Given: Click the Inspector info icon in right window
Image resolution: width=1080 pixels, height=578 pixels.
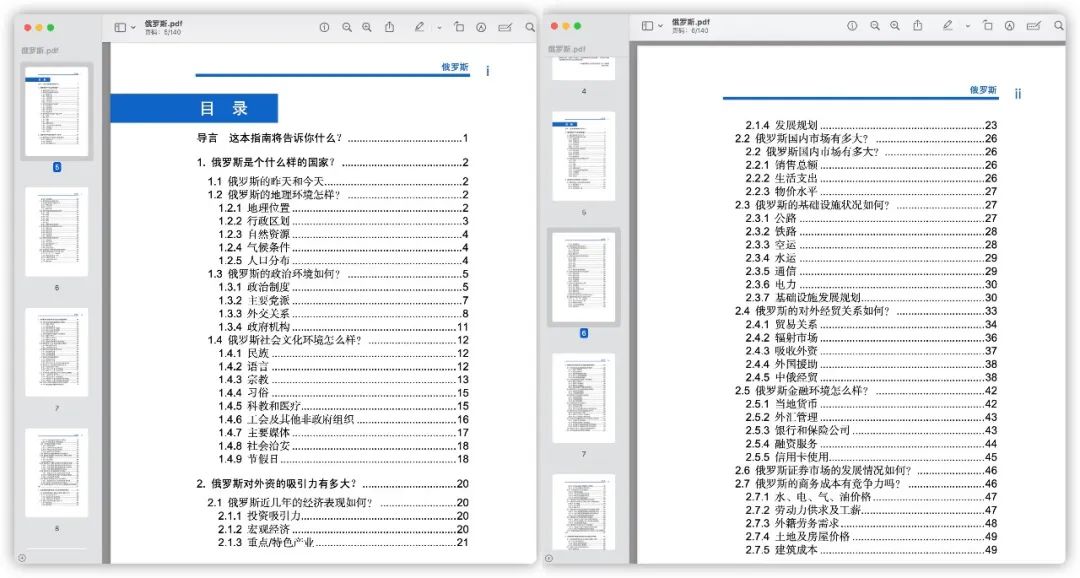Looking at the screenshot, I should [x=852, y=25].
